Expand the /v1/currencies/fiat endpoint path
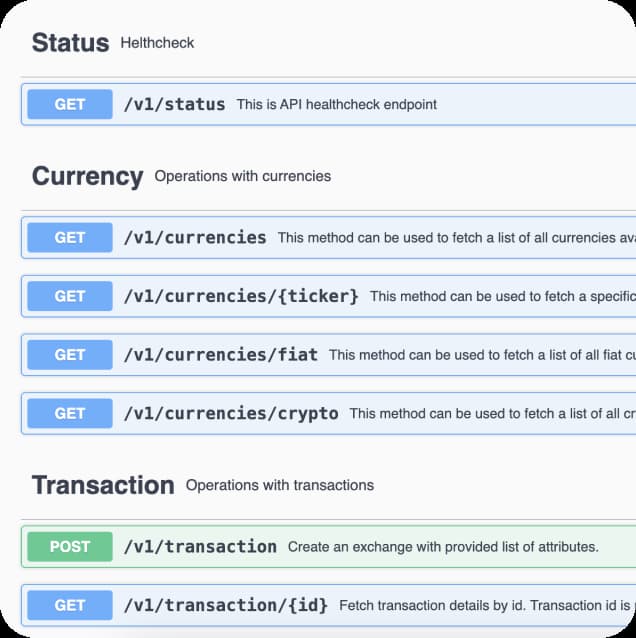636x638 pixels. click(220, 355)
